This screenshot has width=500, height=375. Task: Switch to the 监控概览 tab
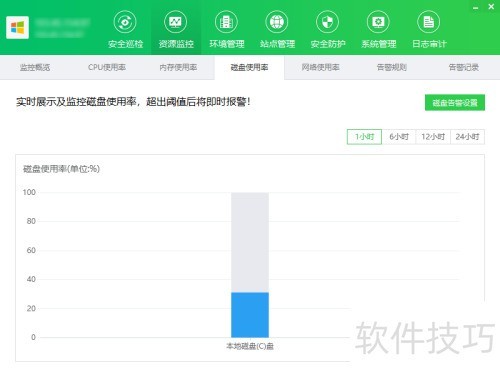click(x=35, y=67)
